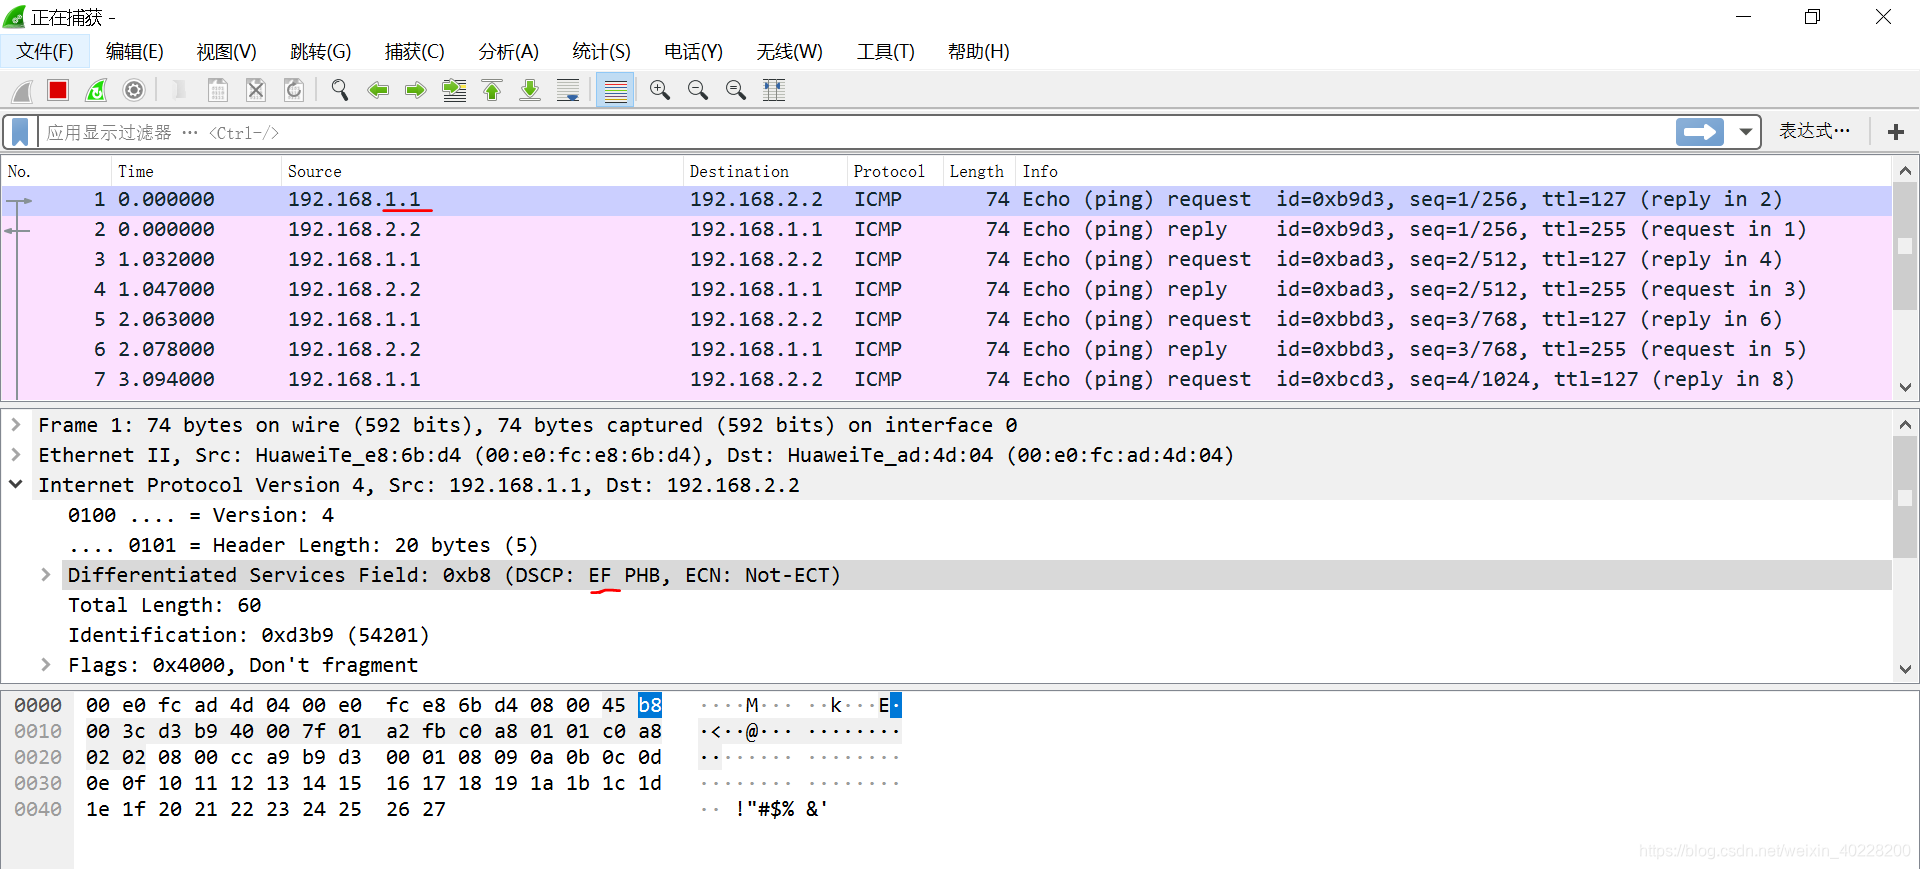This screenshot has height=869, width=1920.
Task: Open a capture file from toolbar
Action: [179, 91]
